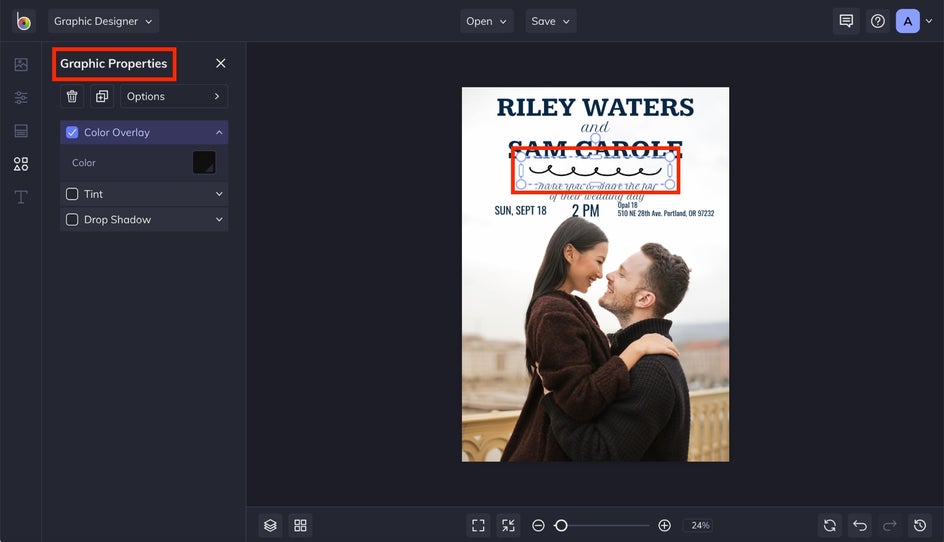
Task: Enable the Tint checkbox
Action: click(72, 194)
